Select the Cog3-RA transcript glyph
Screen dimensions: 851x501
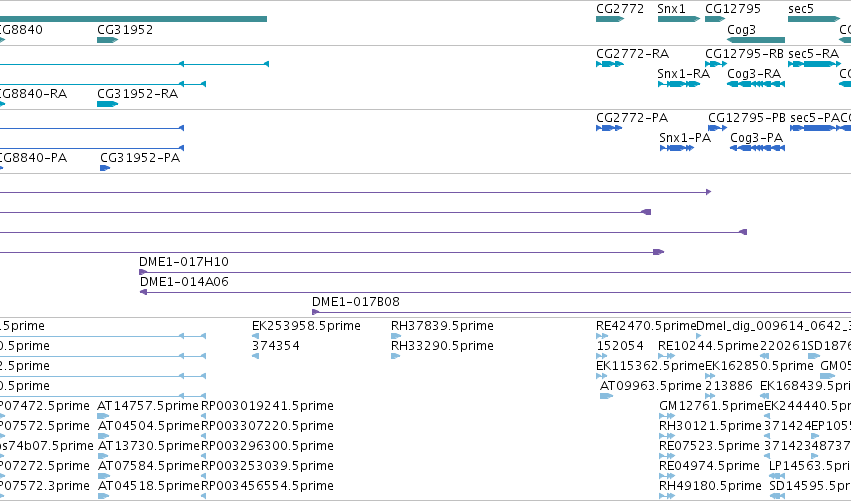point(756,84)
